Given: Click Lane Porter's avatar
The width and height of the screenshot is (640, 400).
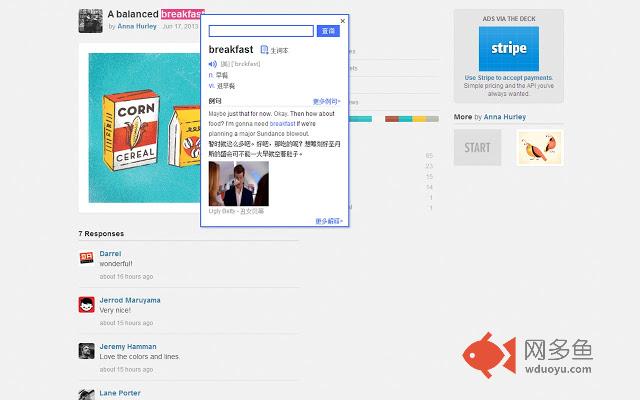Looking at the screenshot, I should [87, 395].
